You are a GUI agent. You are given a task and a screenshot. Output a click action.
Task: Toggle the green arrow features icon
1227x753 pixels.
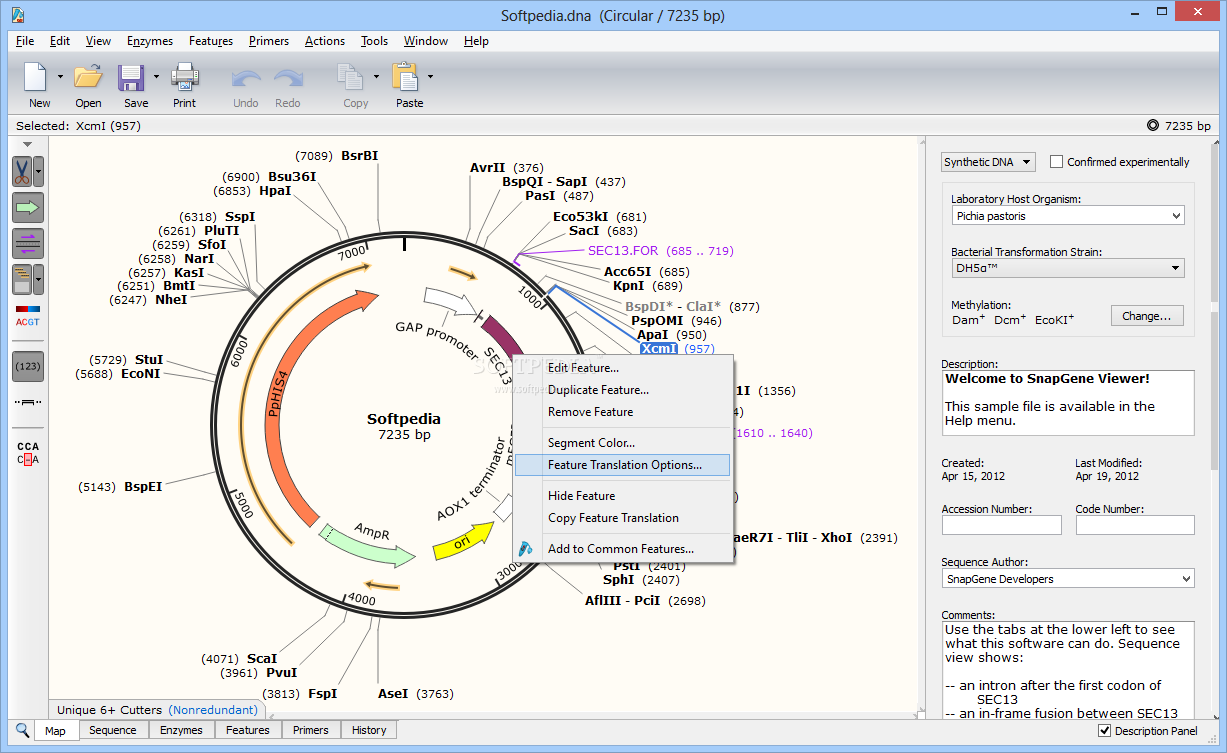pos(28,207)
